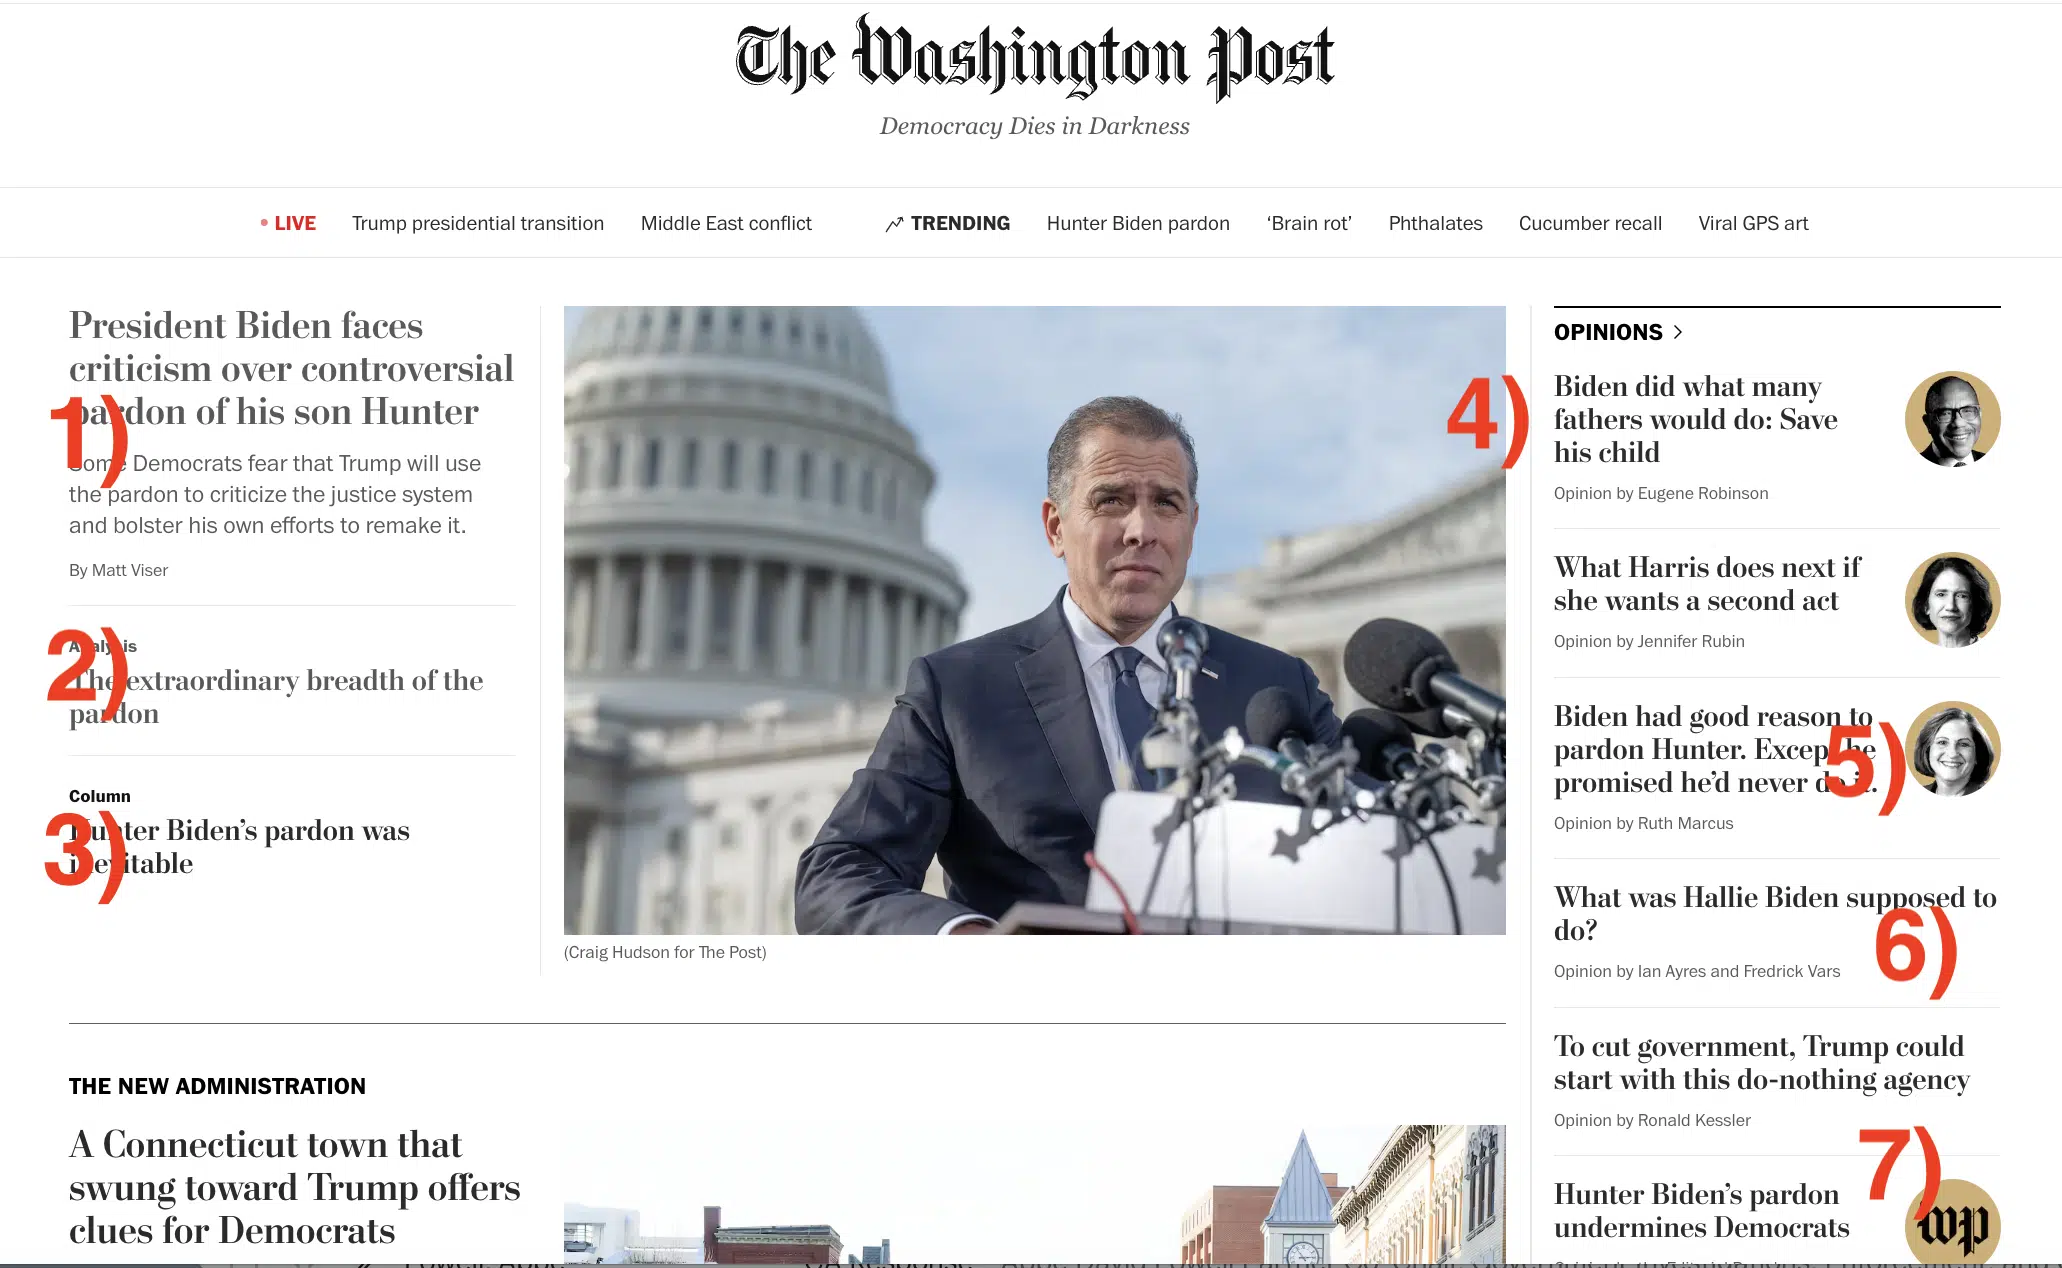Screen dimensions: 2062x1268
Task: Click The Washington Post masthead logo
Action: pos(1034,57)
